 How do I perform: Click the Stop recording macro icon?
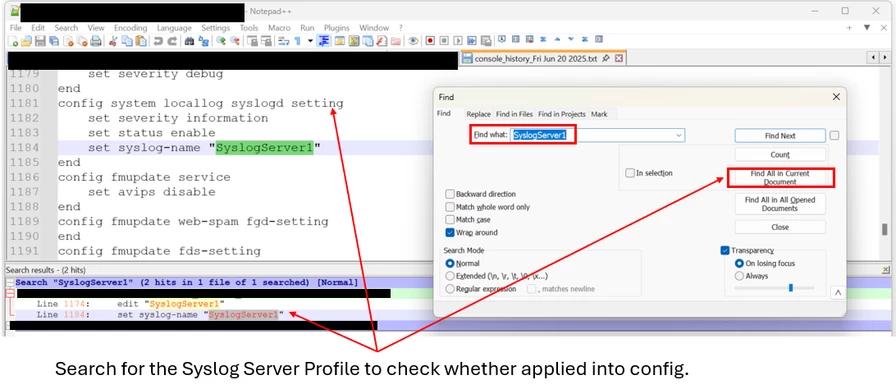point(443,41)
